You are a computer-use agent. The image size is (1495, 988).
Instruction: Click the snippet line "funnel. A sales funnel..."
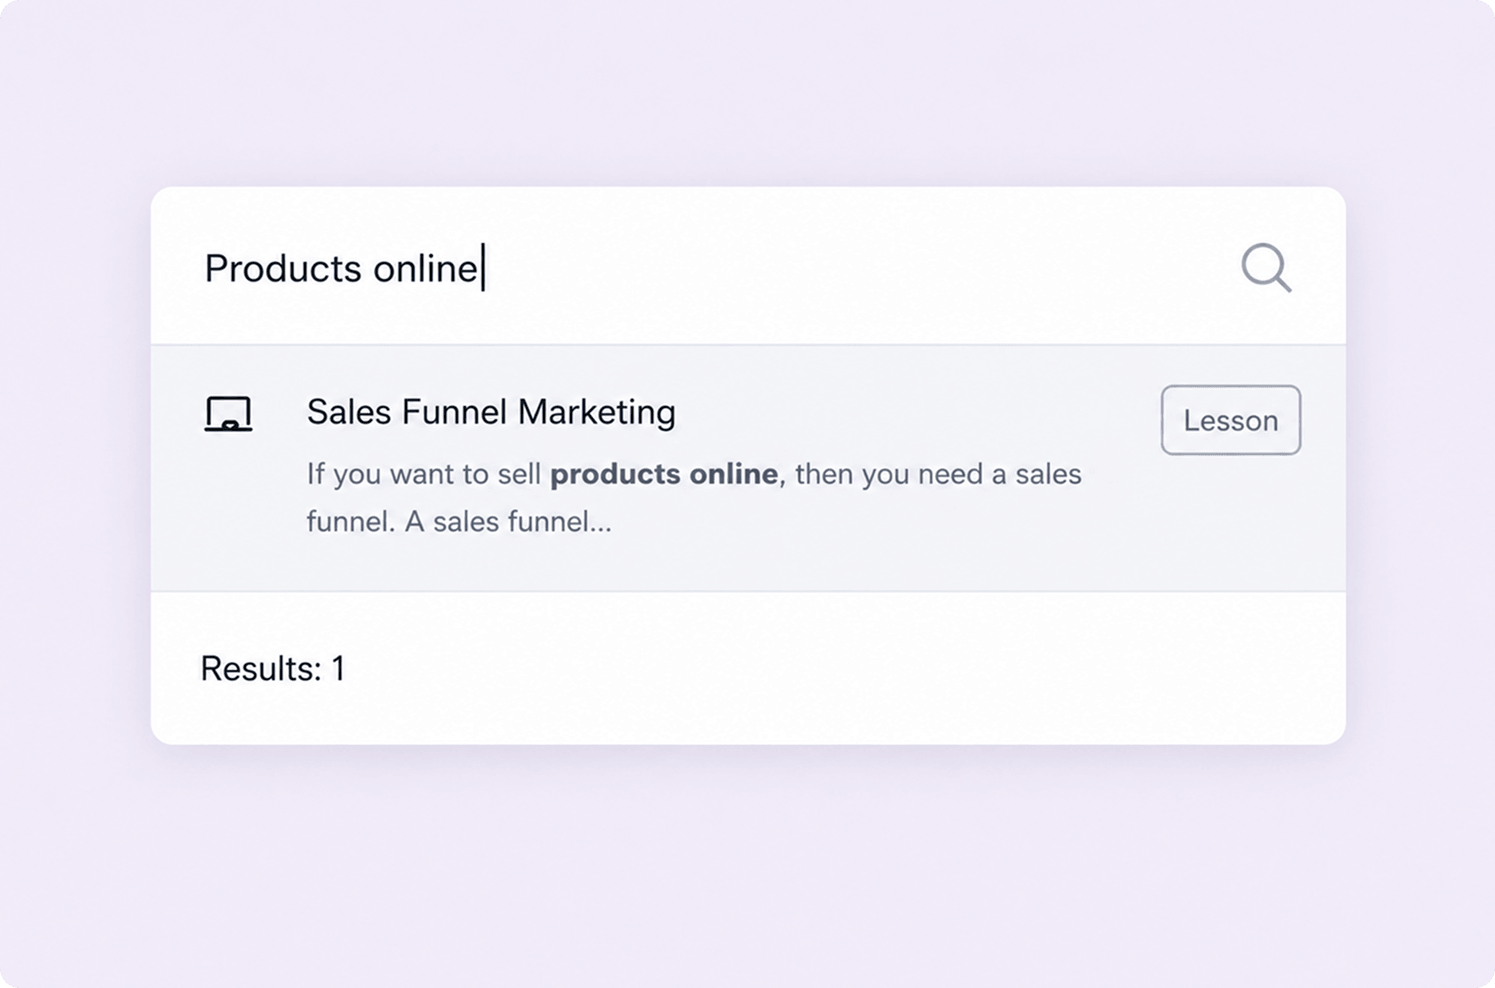point(458,522)
